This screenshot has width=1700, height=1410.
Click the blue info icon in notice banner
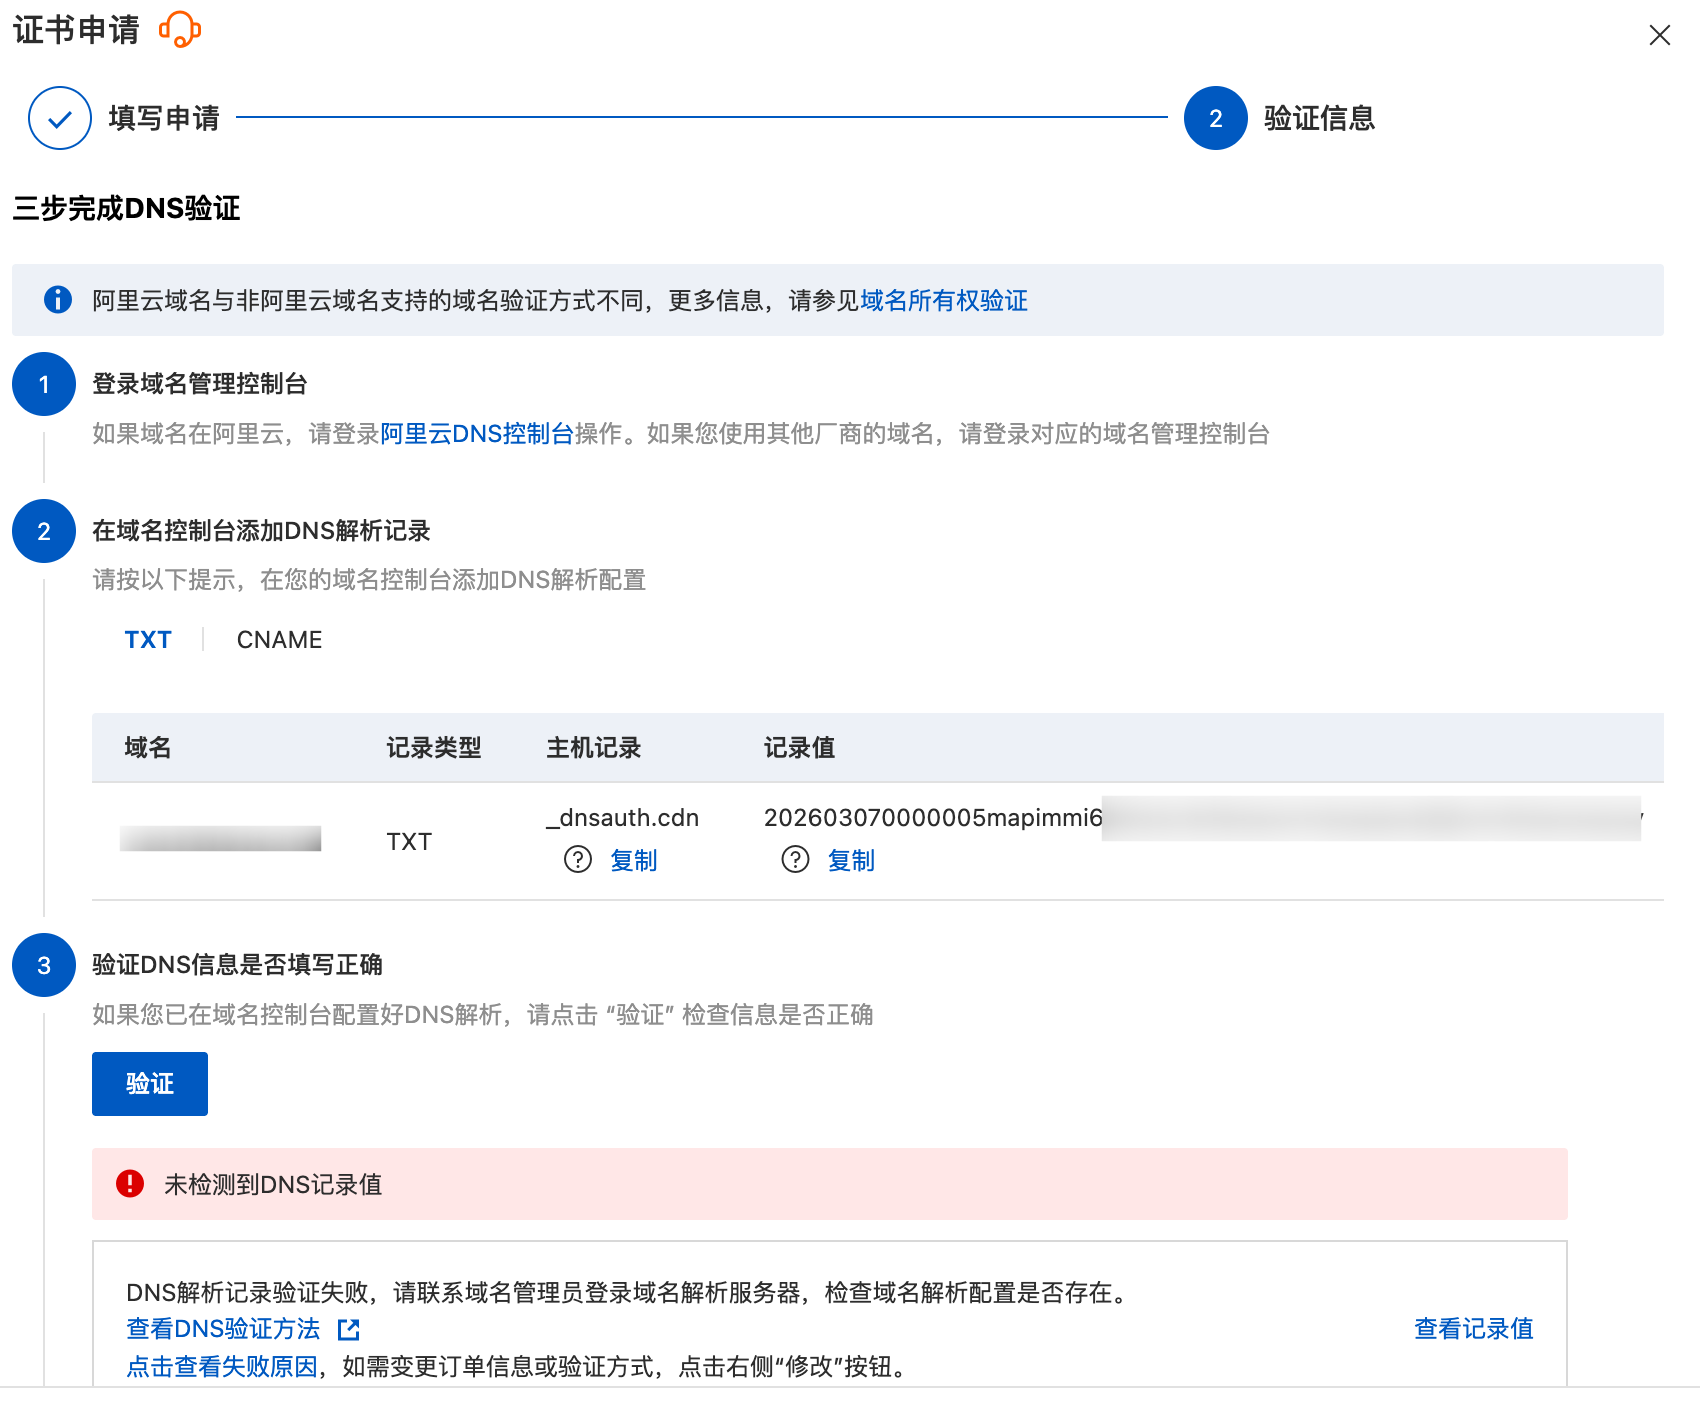pos(58,300)
